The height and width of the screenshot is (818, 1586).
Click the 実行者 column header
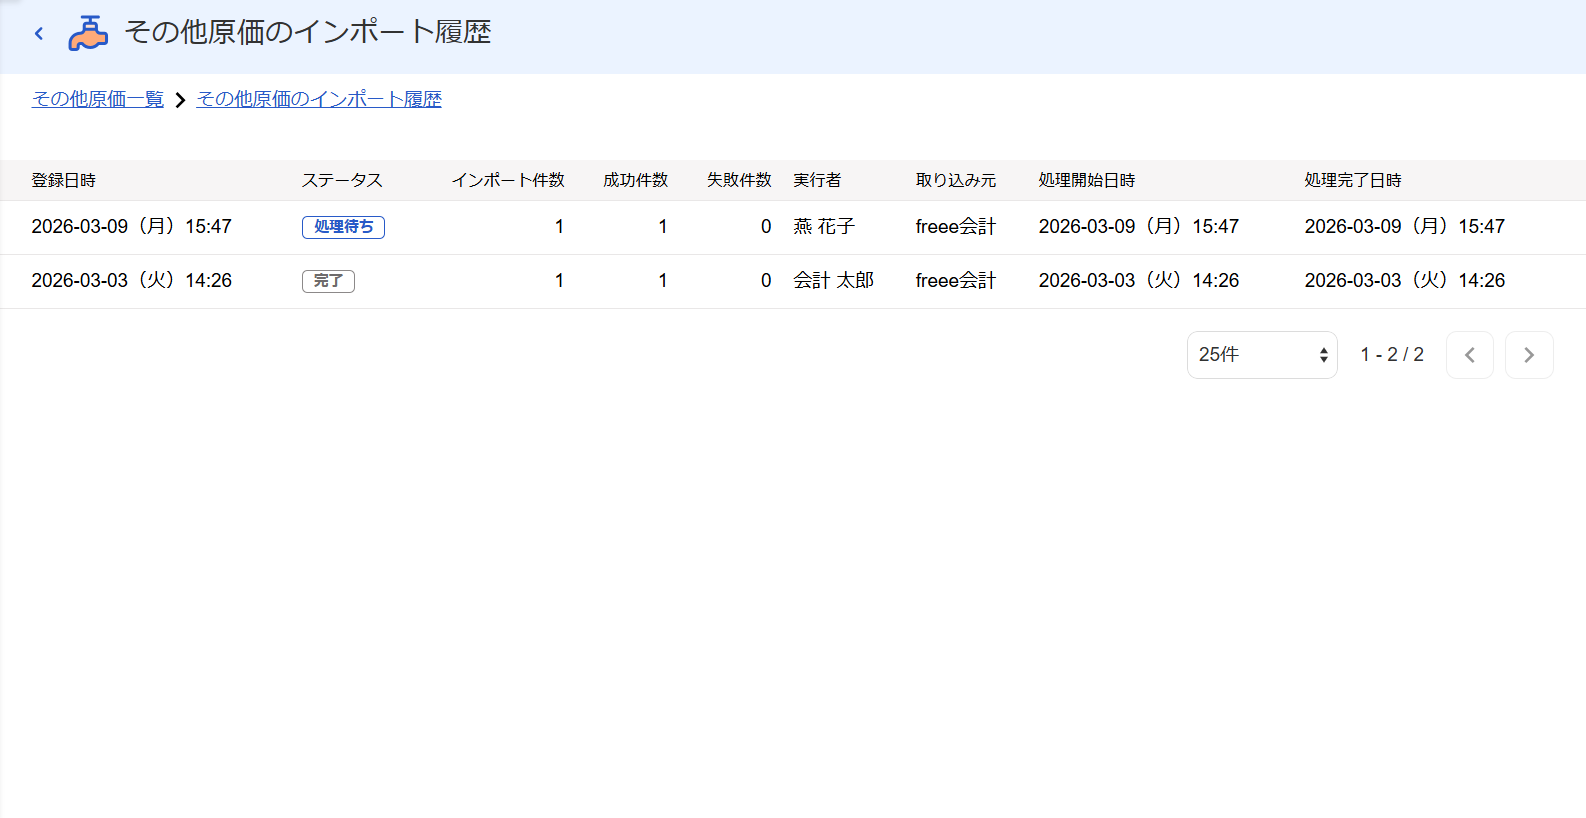coord(817,180)
